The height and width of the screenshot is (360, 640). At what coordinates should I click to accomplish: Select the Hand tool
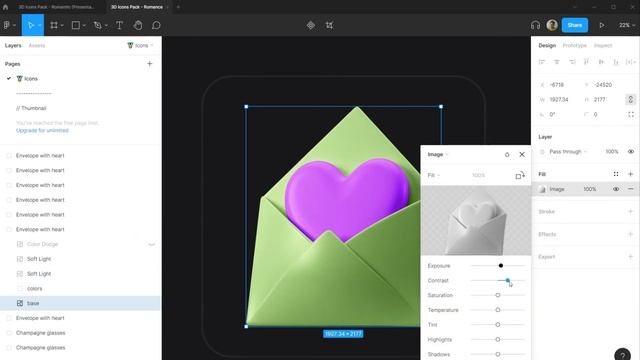click(138, 25)
